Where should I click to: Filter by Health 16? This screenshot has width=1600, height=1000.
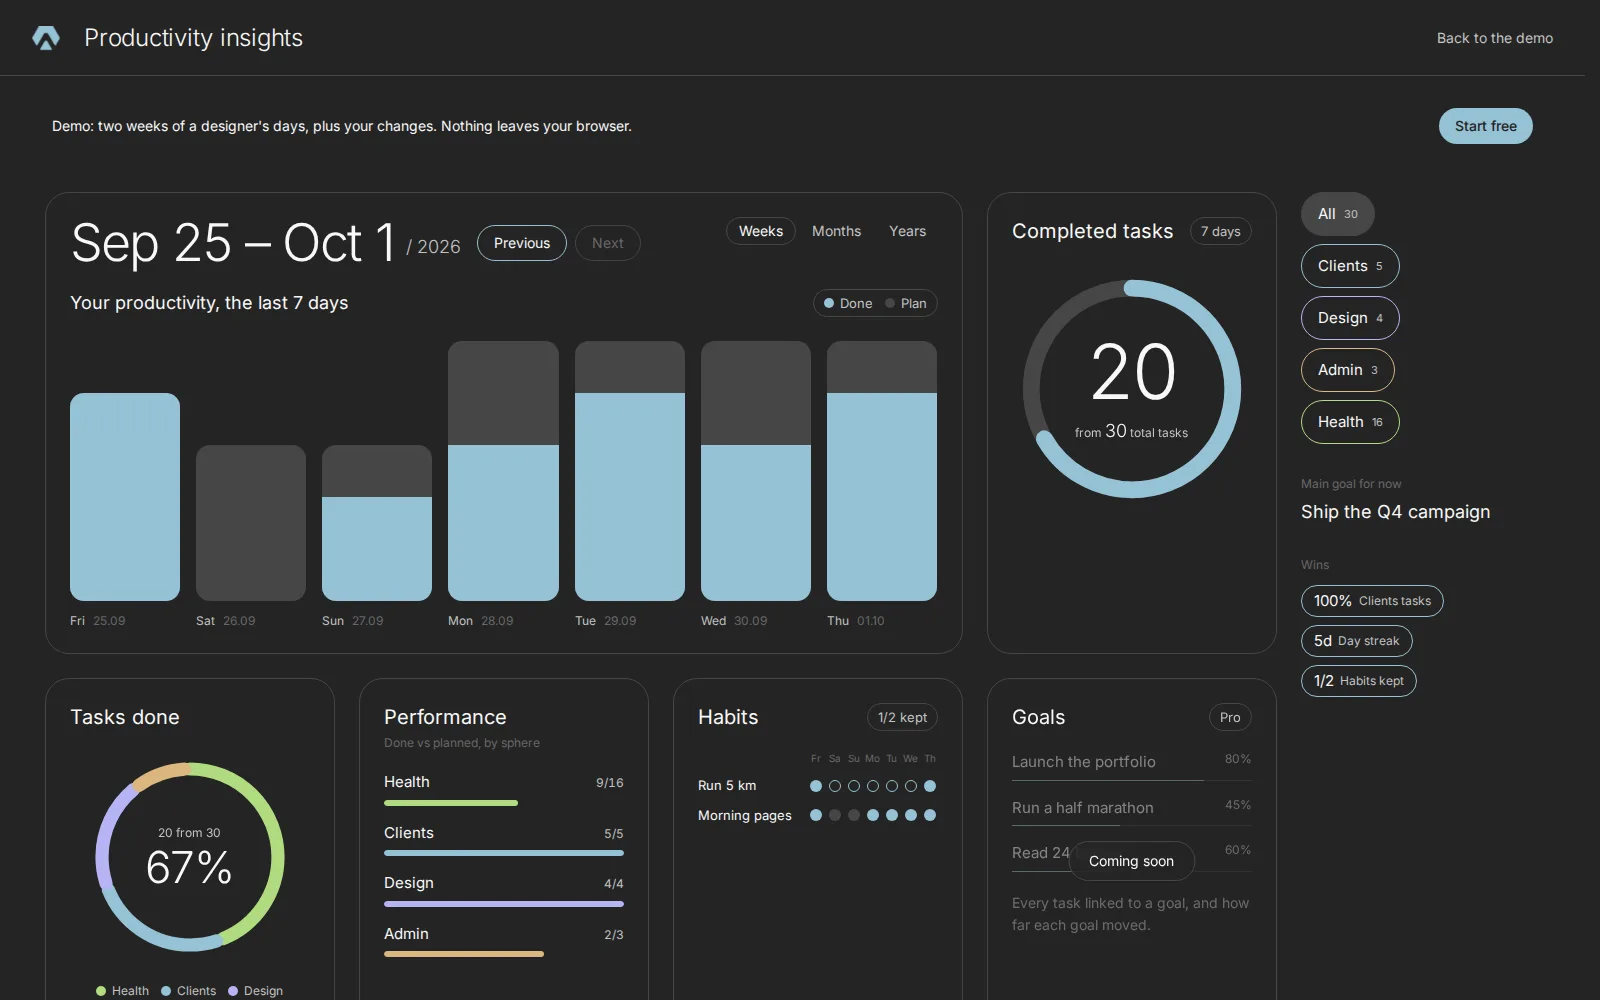(1349, 422)
